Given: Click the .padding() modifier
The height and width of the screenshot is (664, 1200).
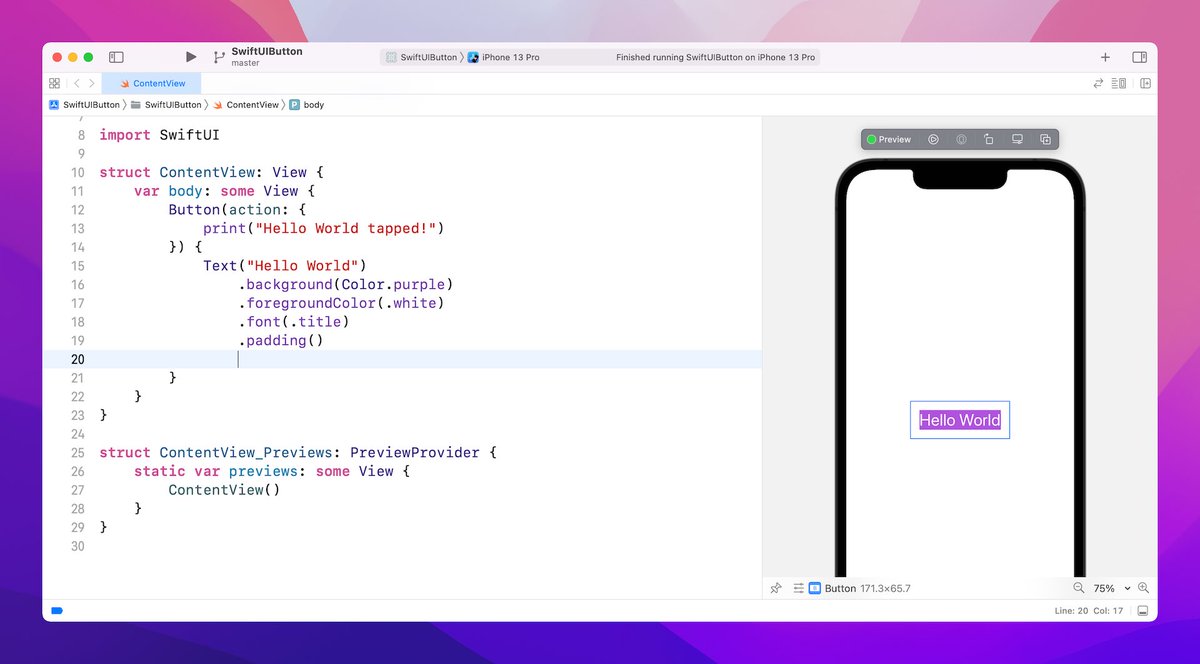Looking at the screenshot, I should [280, 340].
